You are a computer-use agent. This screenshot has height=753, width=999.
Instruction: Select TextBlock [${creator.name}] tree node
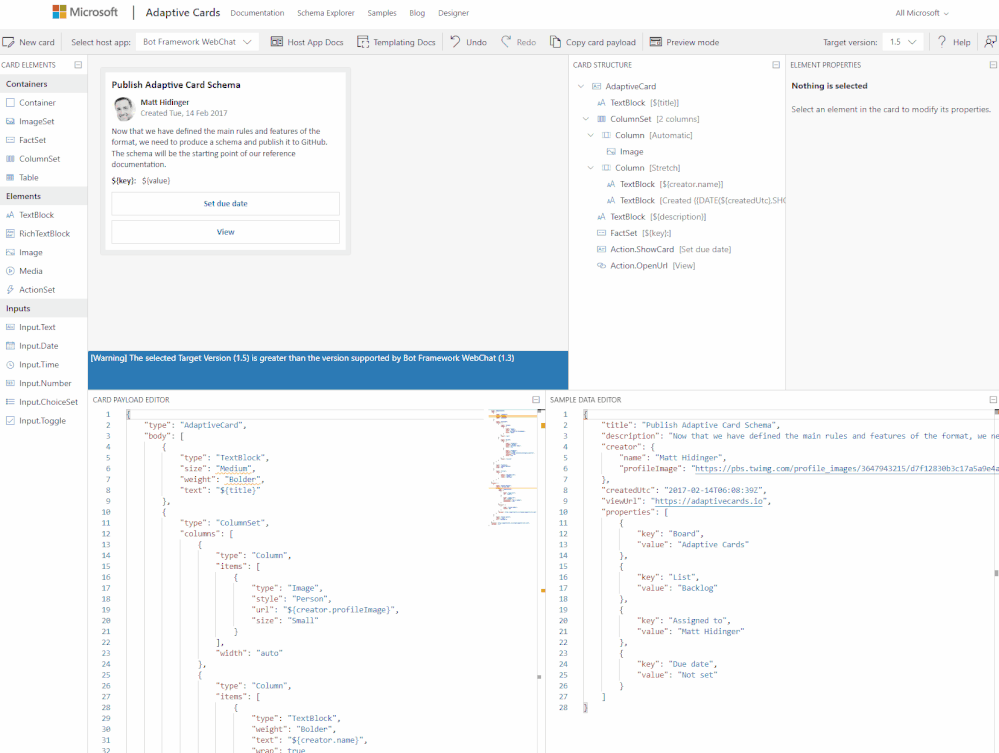click(x=665, y=184)
